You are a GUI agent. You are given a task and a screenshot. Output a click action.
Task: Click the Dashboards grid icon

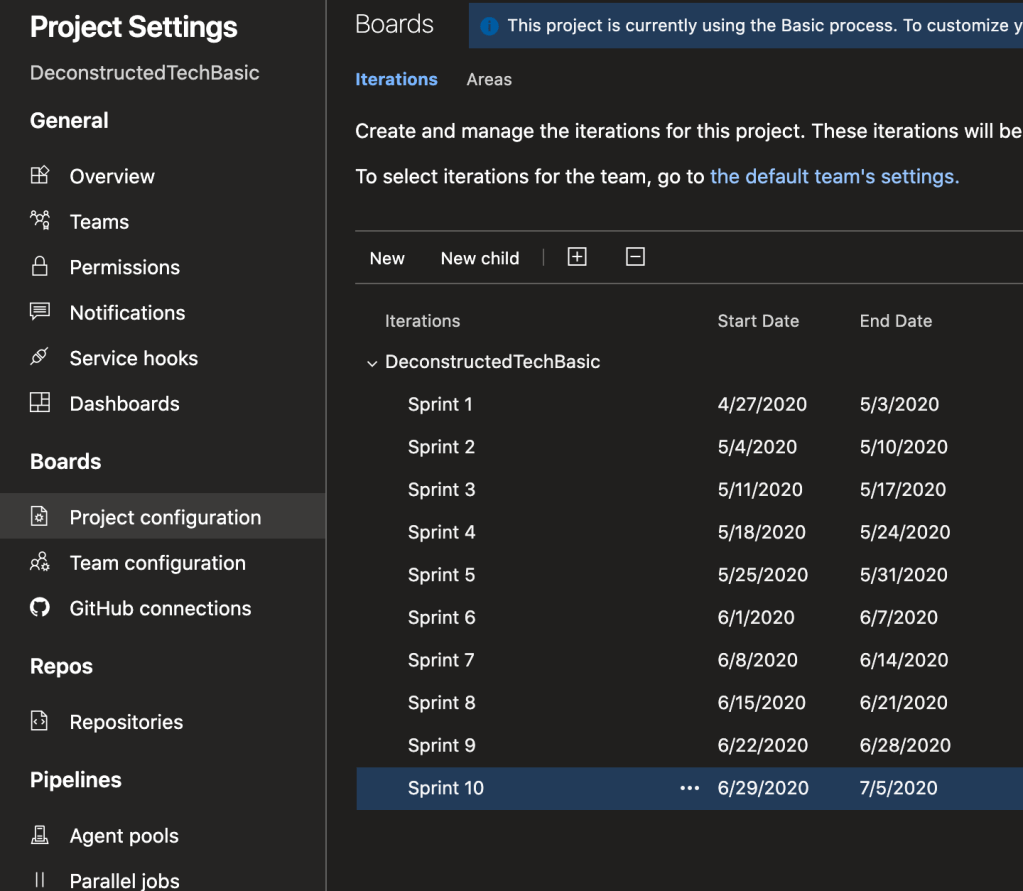40,403
